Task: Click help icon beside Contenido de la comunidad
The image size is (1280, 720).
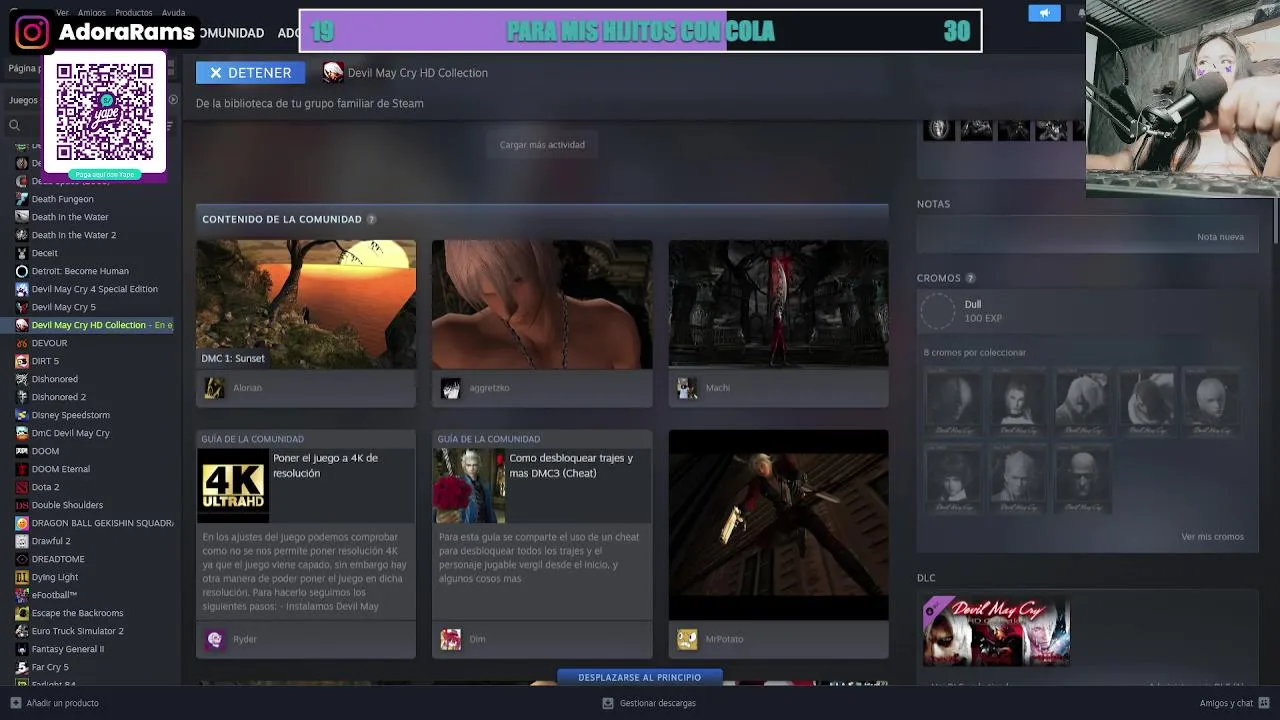Action: tap(371, 219)
